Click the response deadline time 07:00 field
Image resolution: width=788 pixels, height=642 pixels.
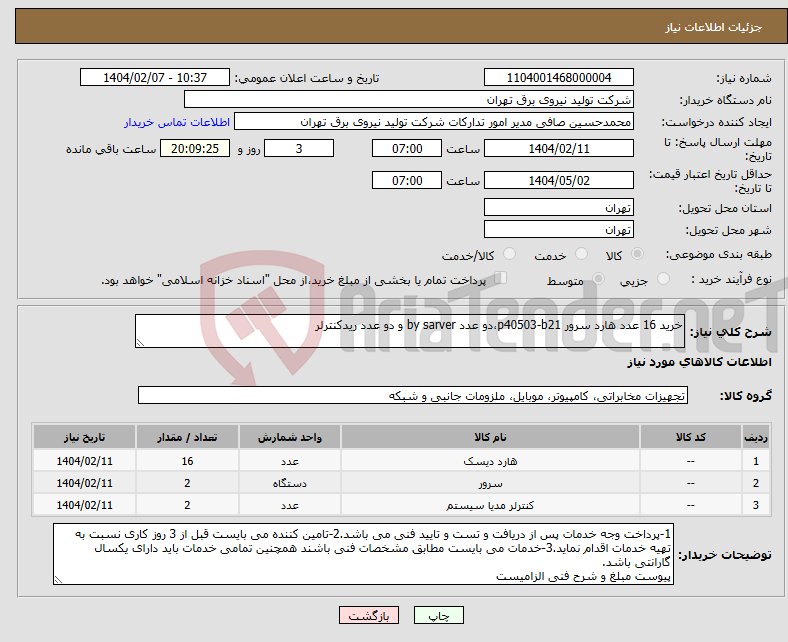tap(407, 148)
